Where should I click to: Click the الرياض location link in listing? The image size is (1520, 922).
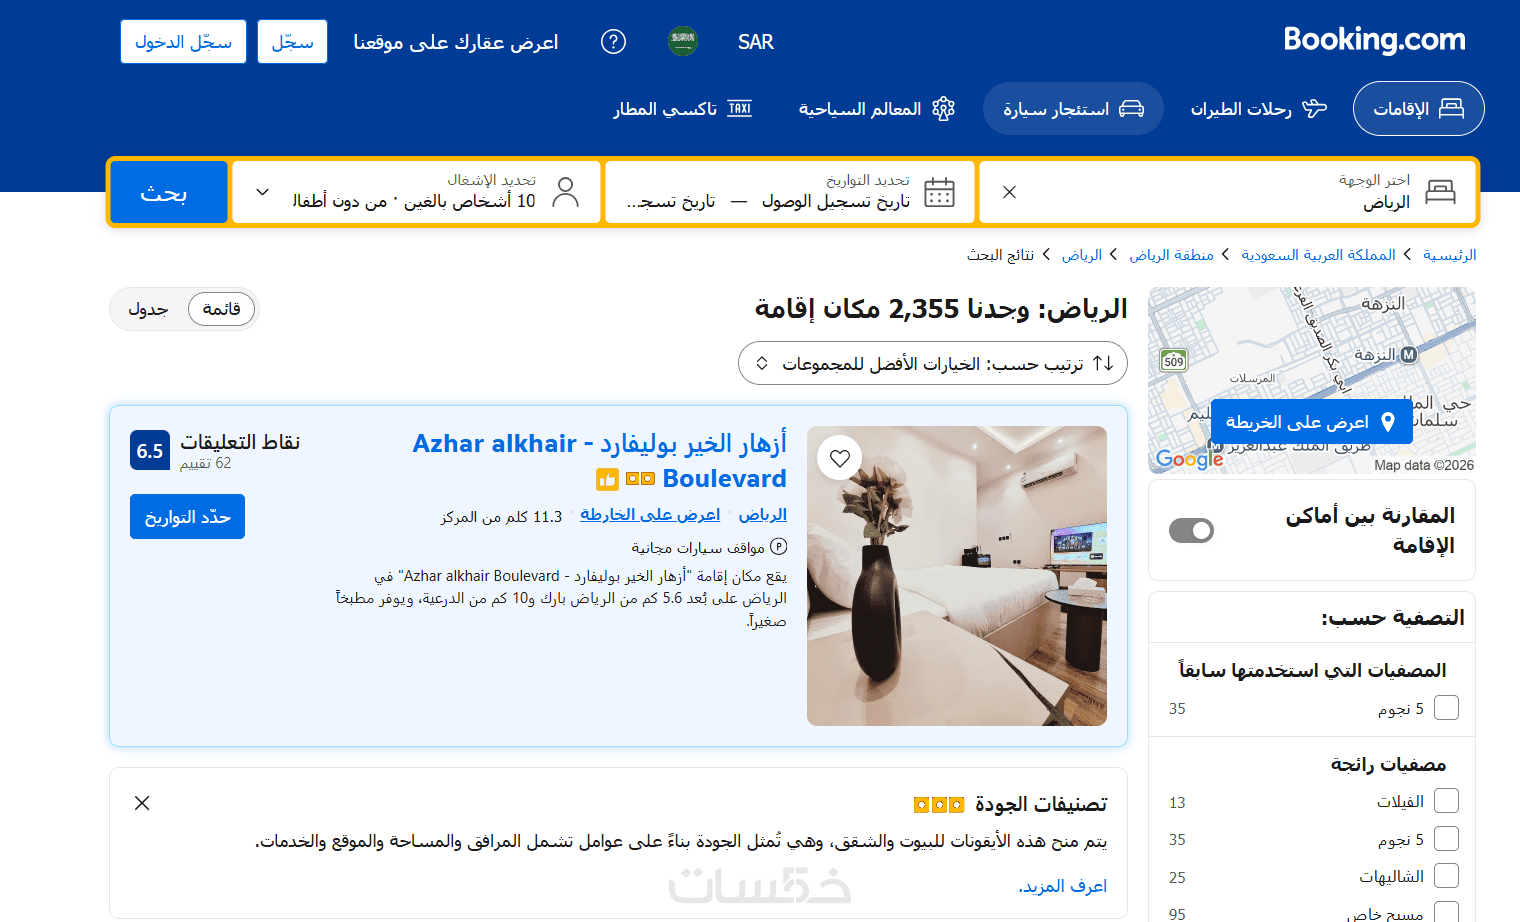(763, 514)
